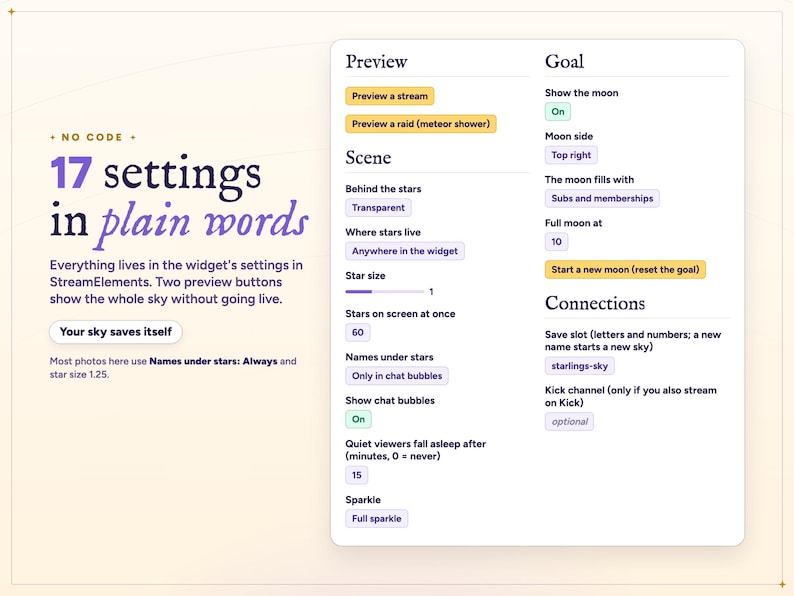Click the Star size value 1
The image size is (794, 596).
click(431, 292)
